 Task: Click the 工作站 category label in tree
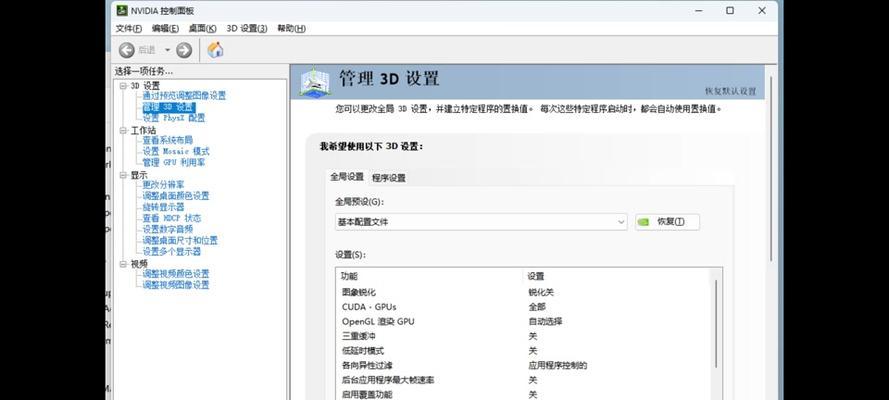pyautogui.click(x=143, y=130)
